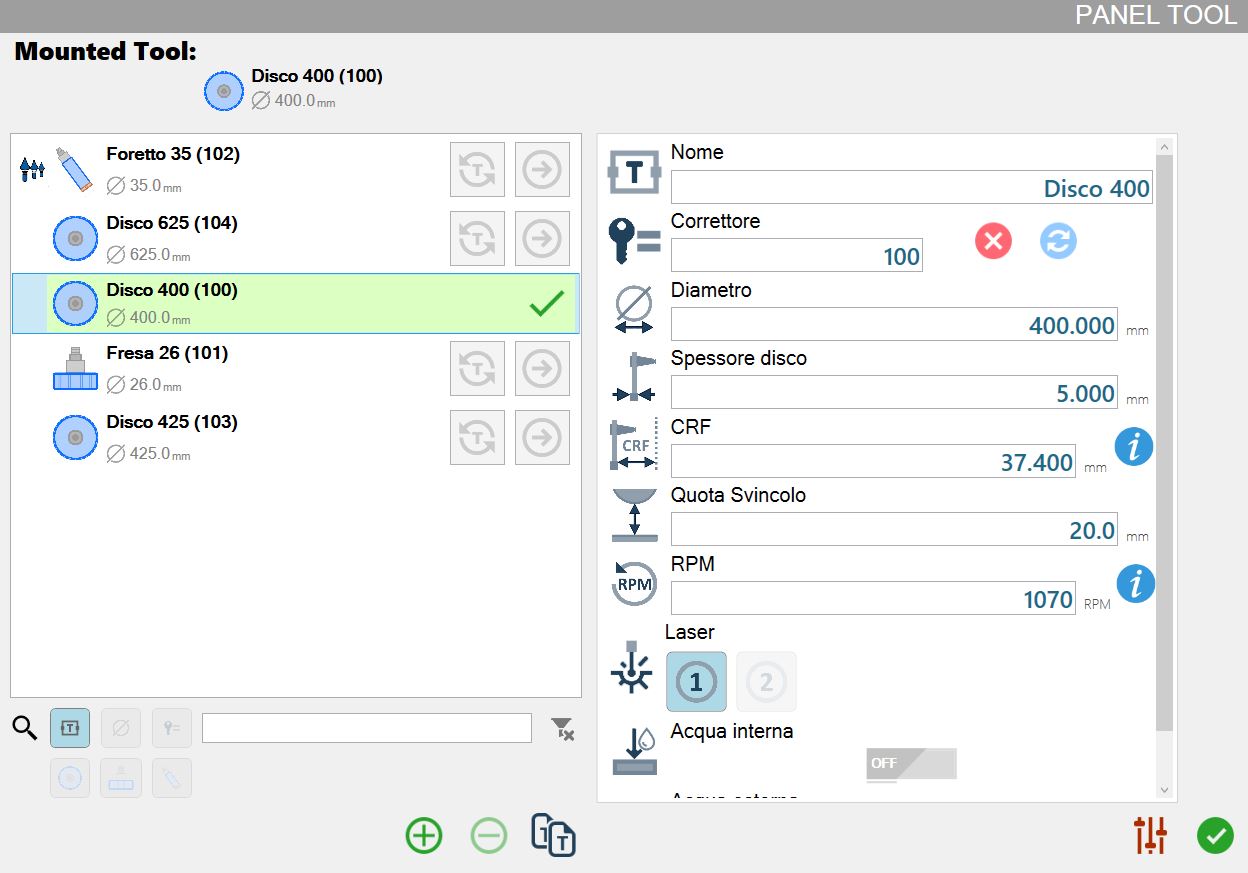The image size is (1248, 873).
Task: Click the arrow button on Disco 425 row
Action: (x=542, y=437)
